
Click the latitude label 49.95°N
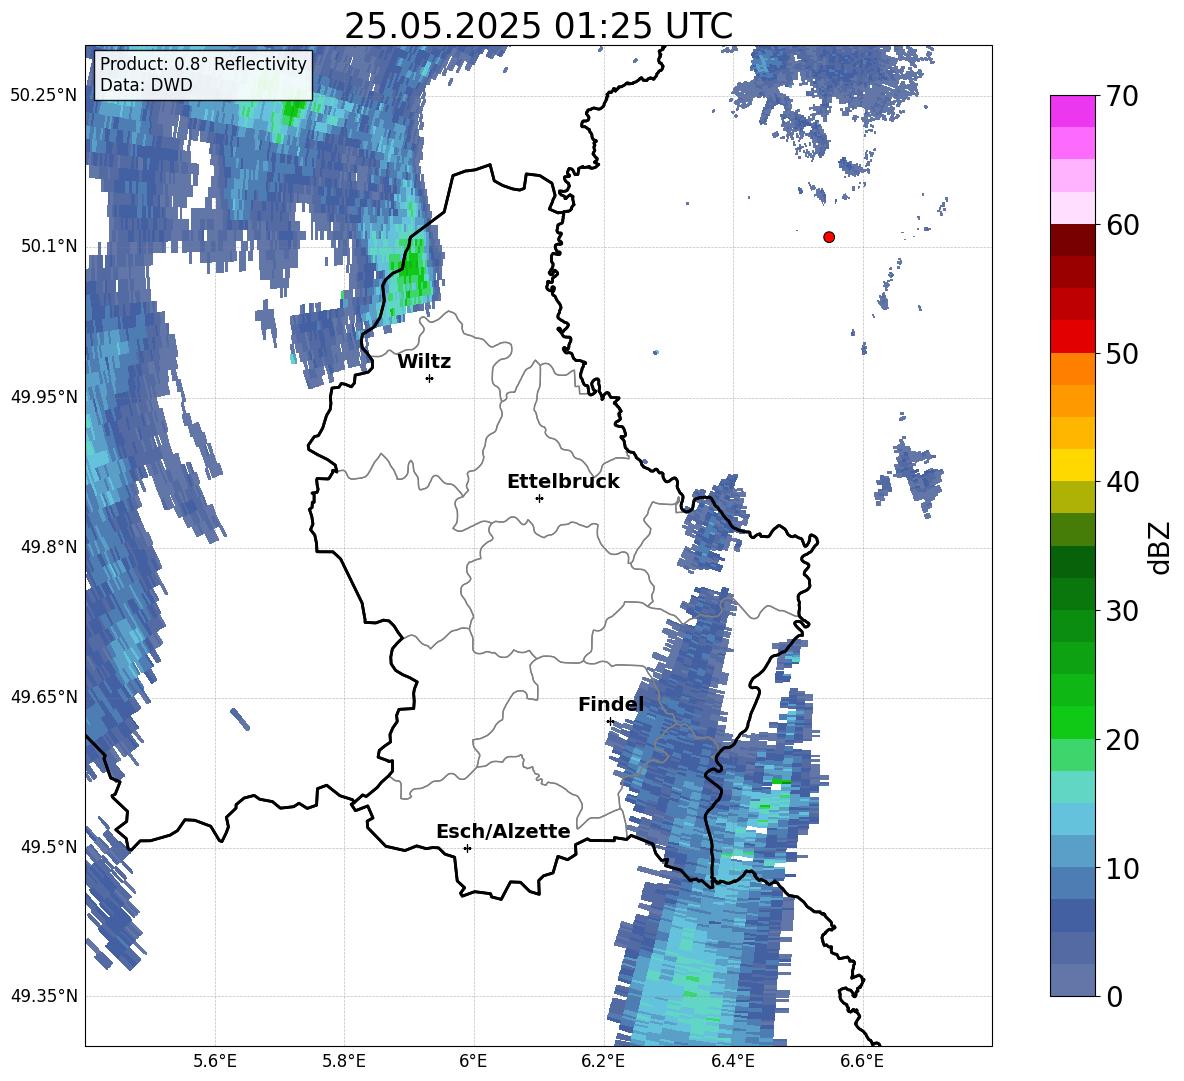[44, 397]
